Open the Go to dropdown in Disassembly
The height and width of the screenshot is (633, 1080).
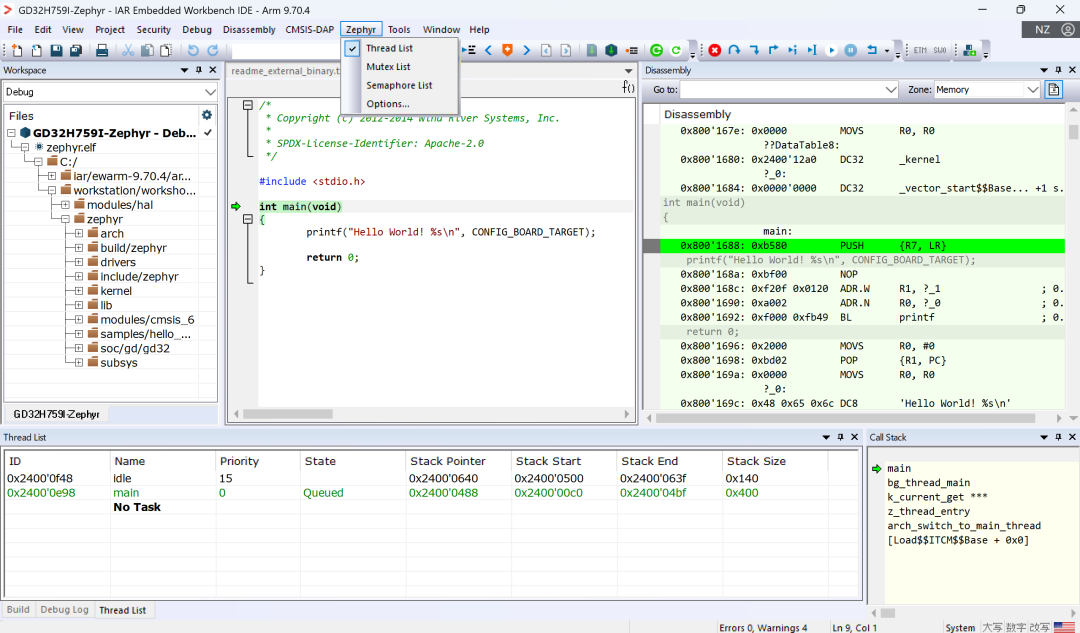(x=891, y=90)
